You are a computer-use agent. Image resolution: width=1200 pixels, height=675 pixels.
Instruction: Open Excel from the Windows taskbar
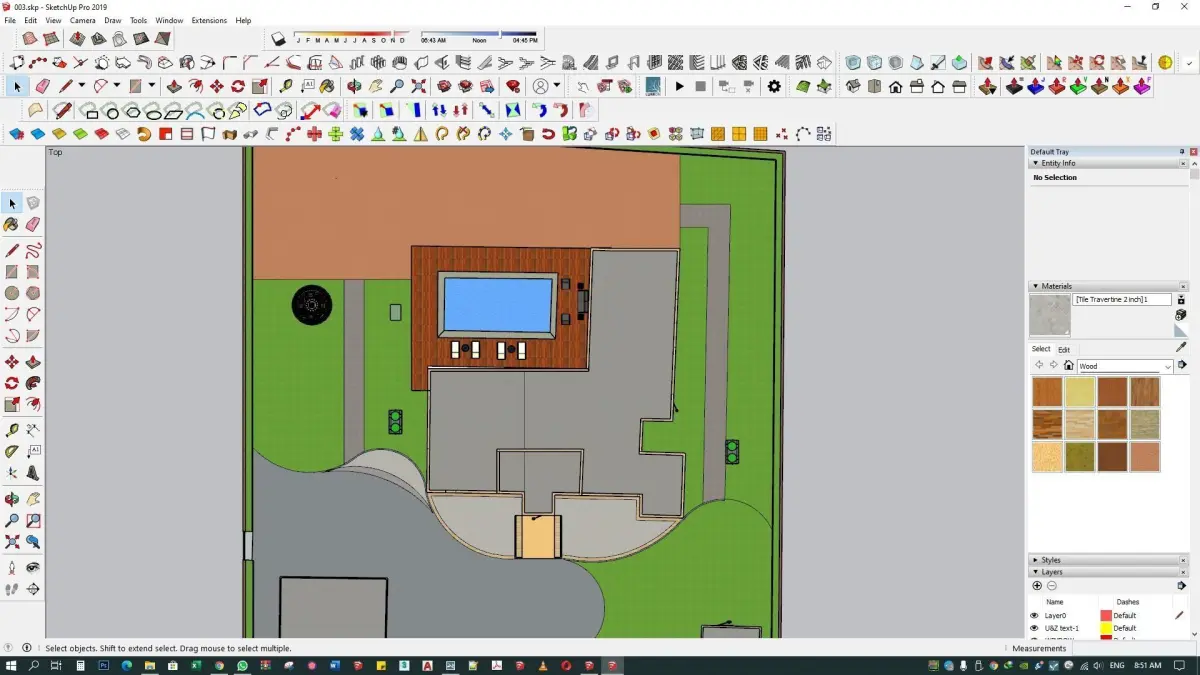(x=196, y=665)
